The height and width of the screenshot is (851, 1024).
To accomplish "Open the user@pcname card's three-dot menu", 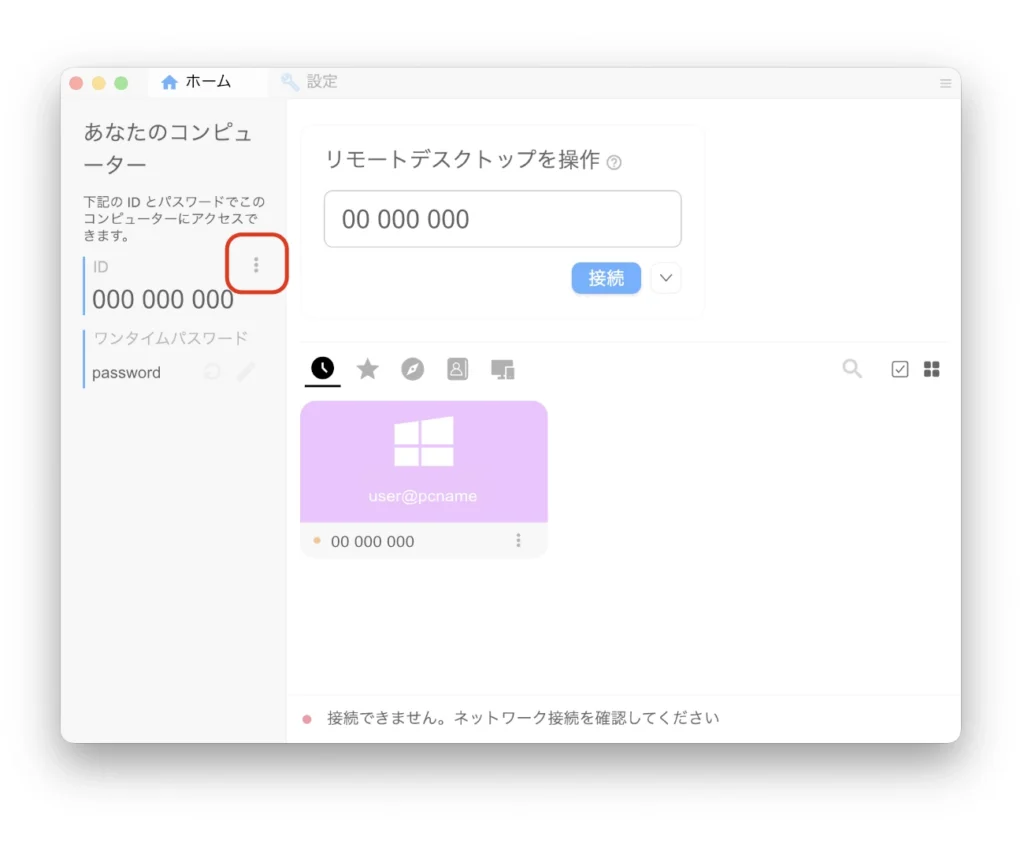I will (518, 541).
